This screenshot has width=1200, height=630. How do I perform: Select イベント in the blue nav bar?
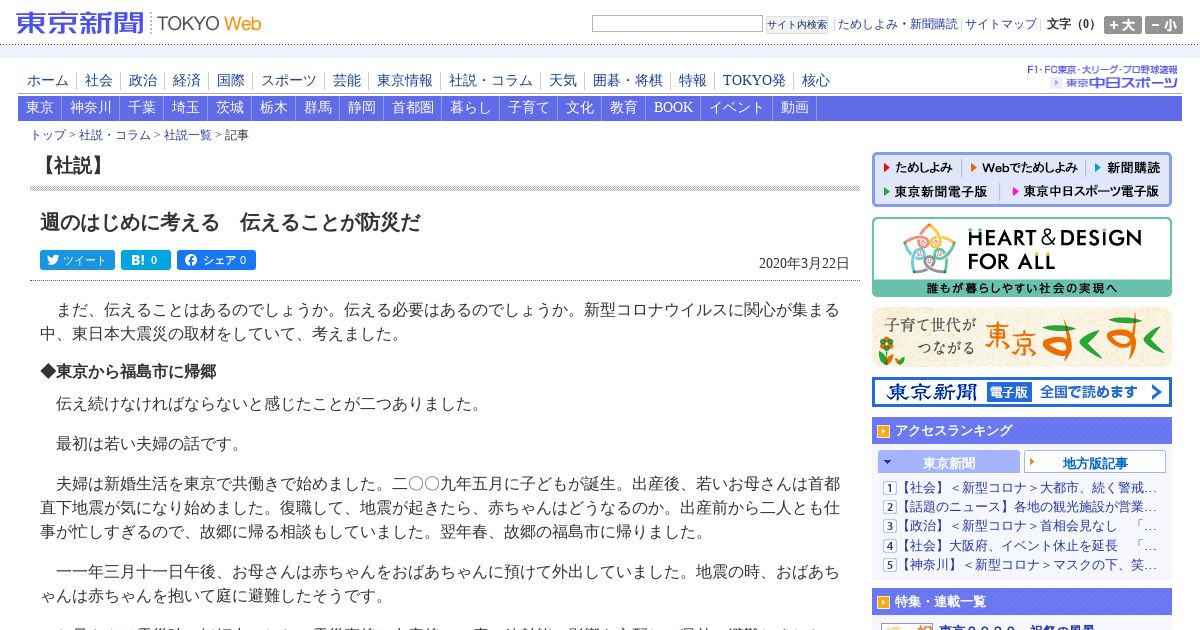[737, 108]
